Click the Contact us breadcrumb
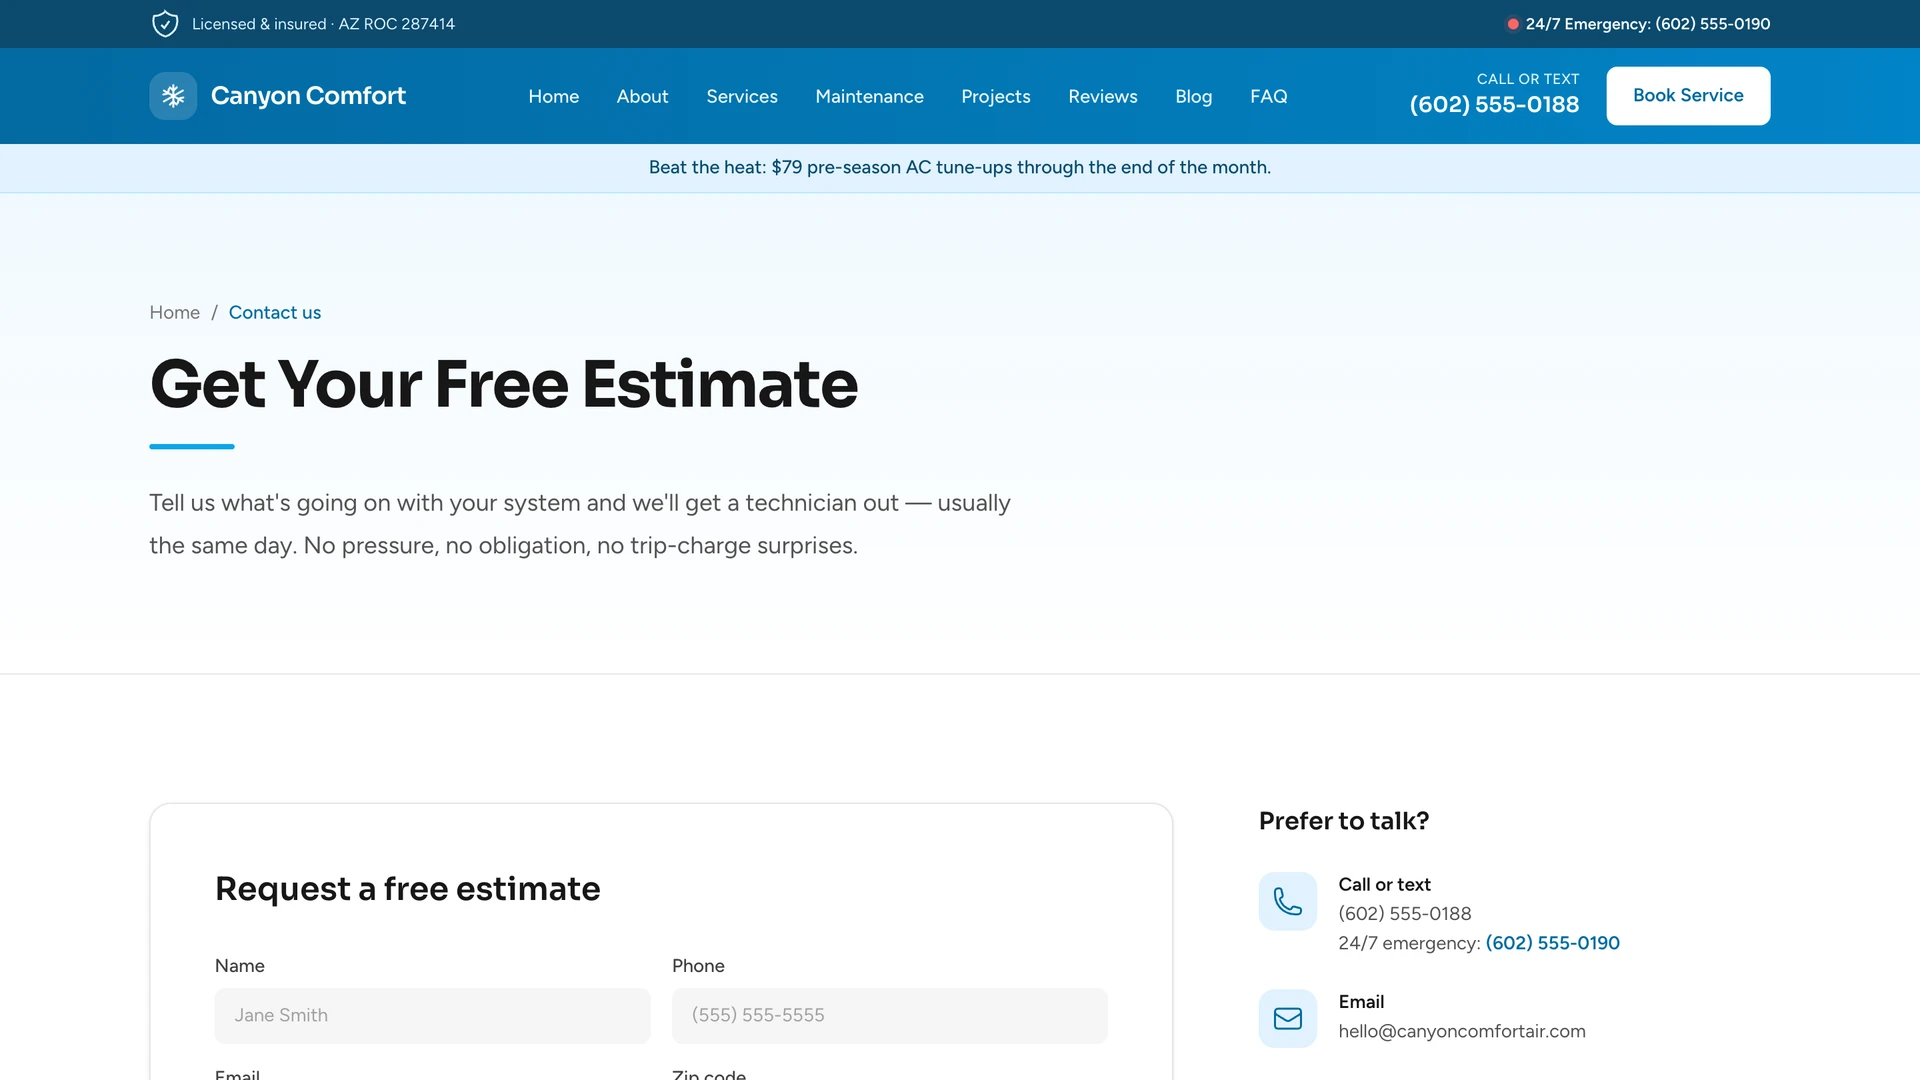This screenshot has width=1920, height=1080. [275, 313]
